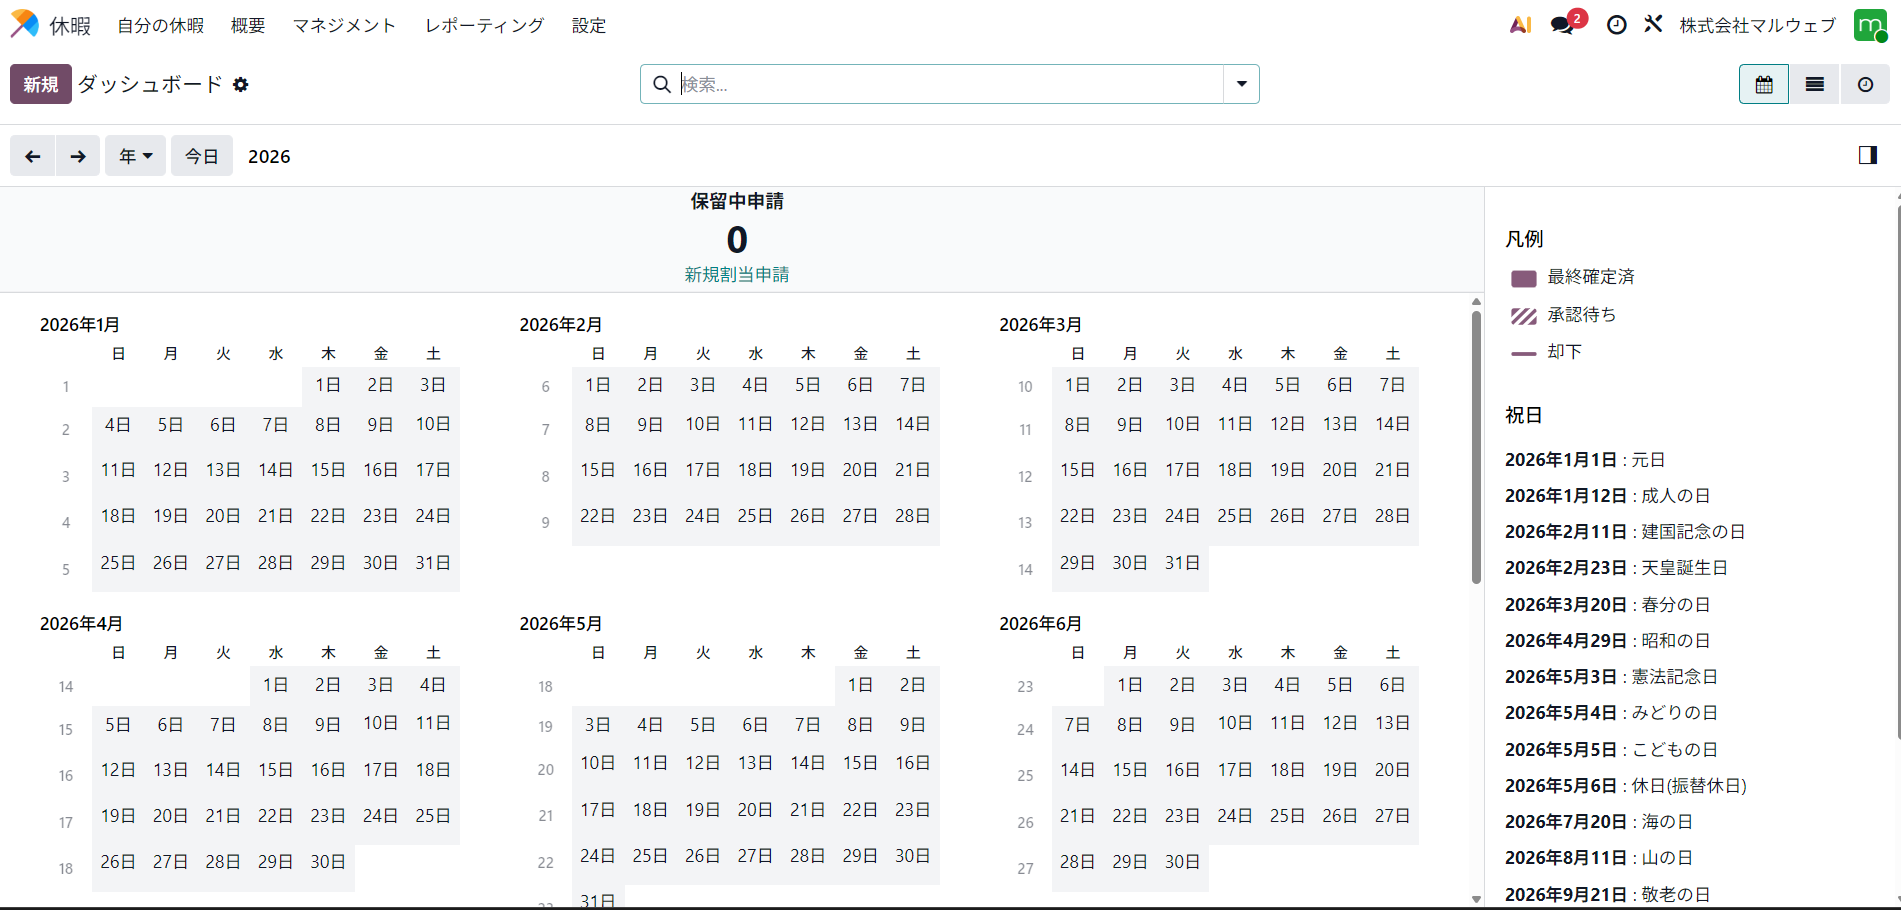Open 概要 menu
1901x910 pixels.
coord(248,25)
